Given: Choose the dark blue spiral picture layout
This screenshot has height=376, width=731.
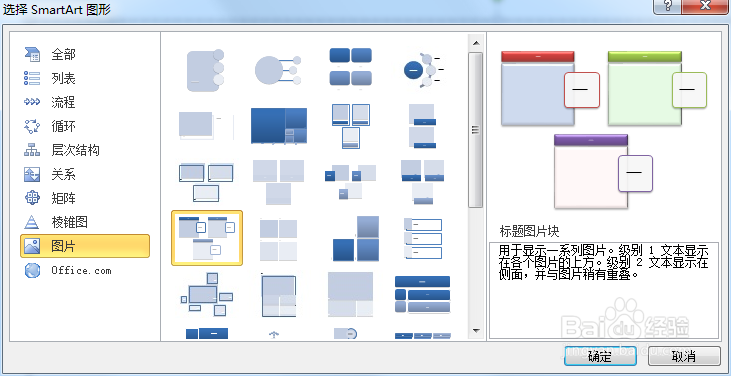Looking at the screenshot, I should pyautogui.click(x=278, y=126).
